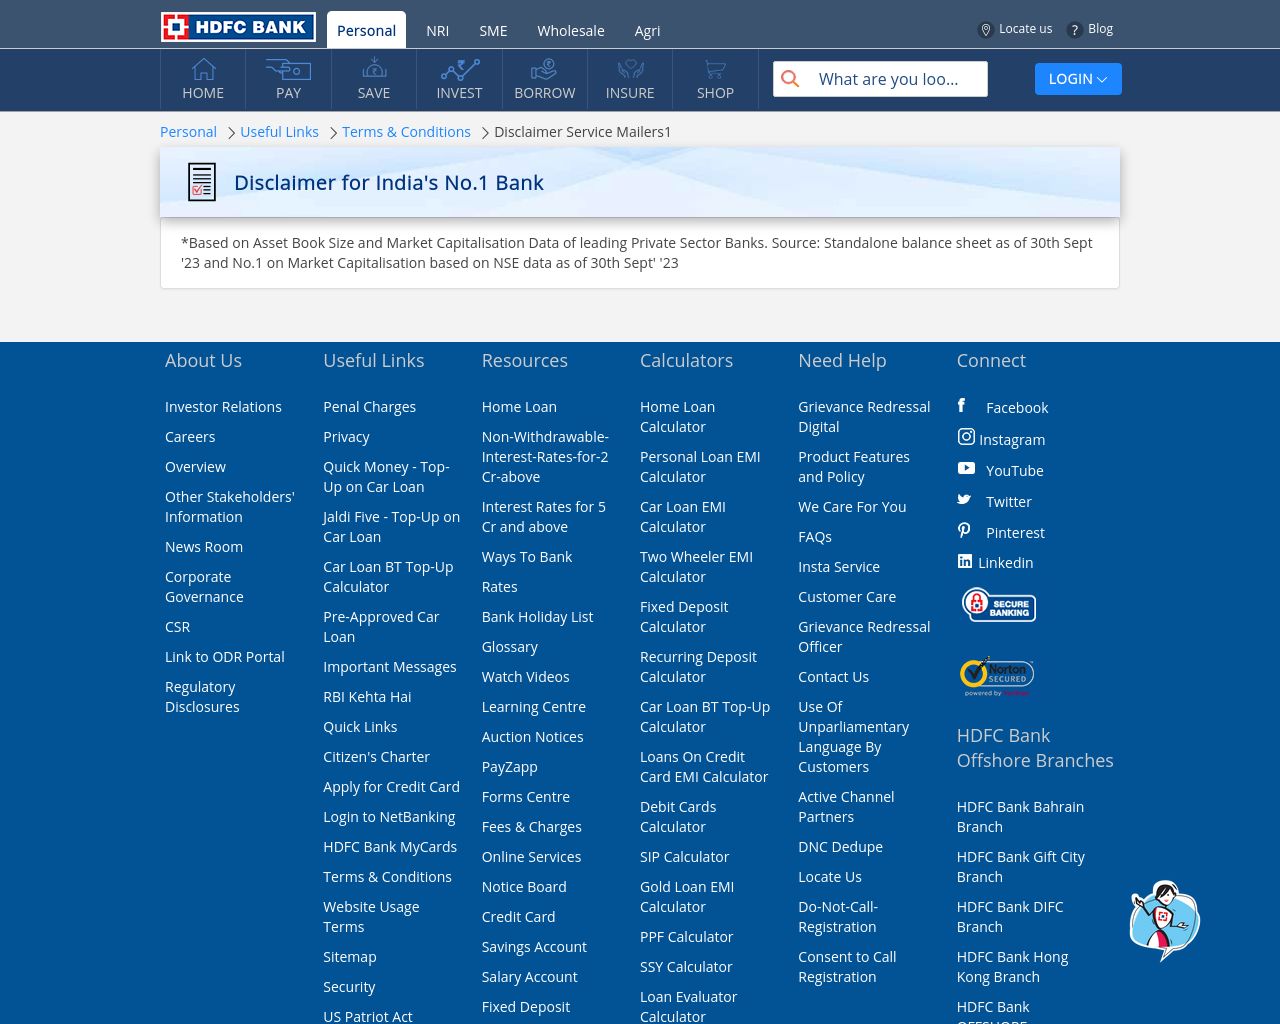Open Customer Care link

(x=847, y=597)
